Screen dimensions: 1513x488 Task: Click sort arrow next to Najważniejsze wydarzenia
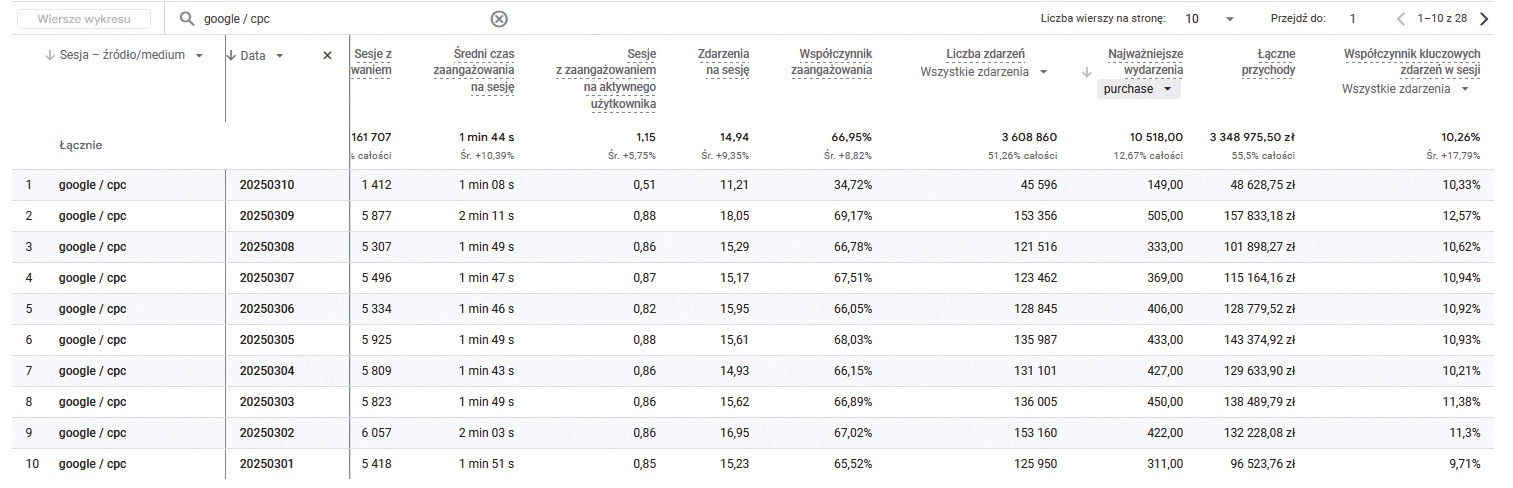[x=1087, y=71]
